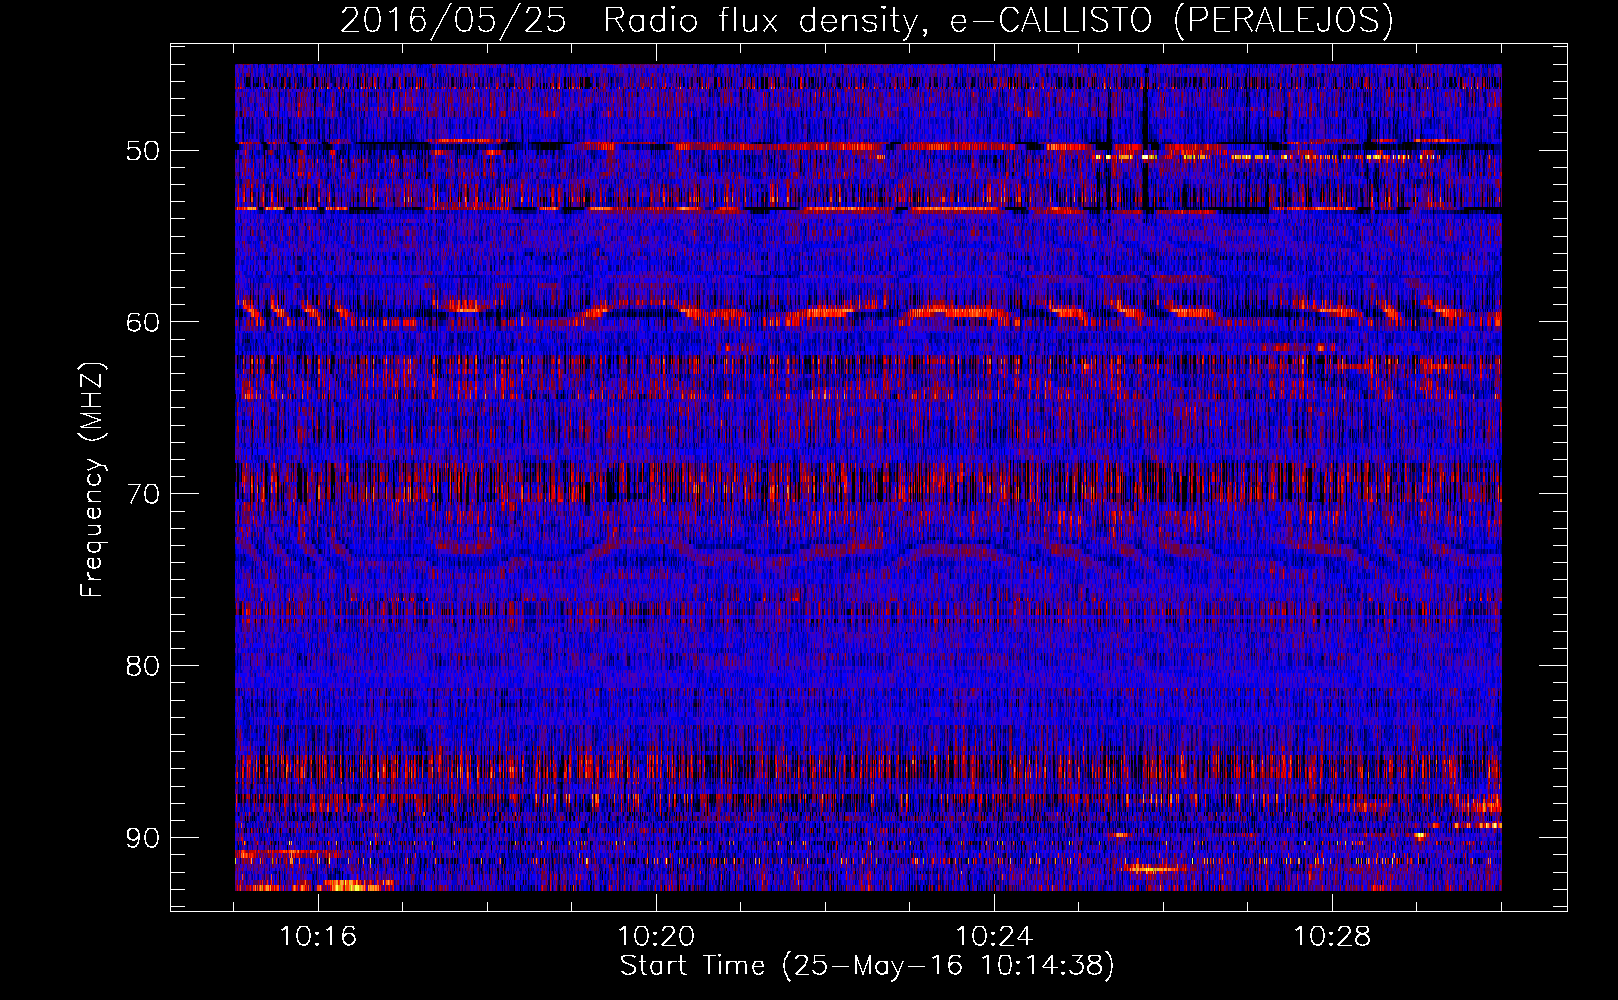Click the '10:16' time tick label
The width and height of the screenshot is (1618, 1000).
[x=318, y=937]
